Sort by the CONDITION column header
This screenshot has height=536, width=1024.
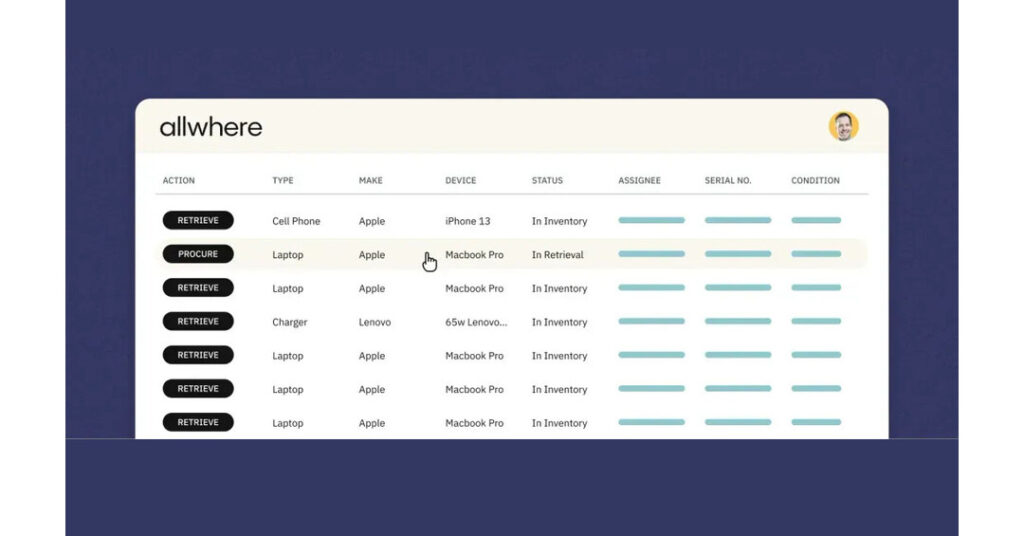[815, 181]
